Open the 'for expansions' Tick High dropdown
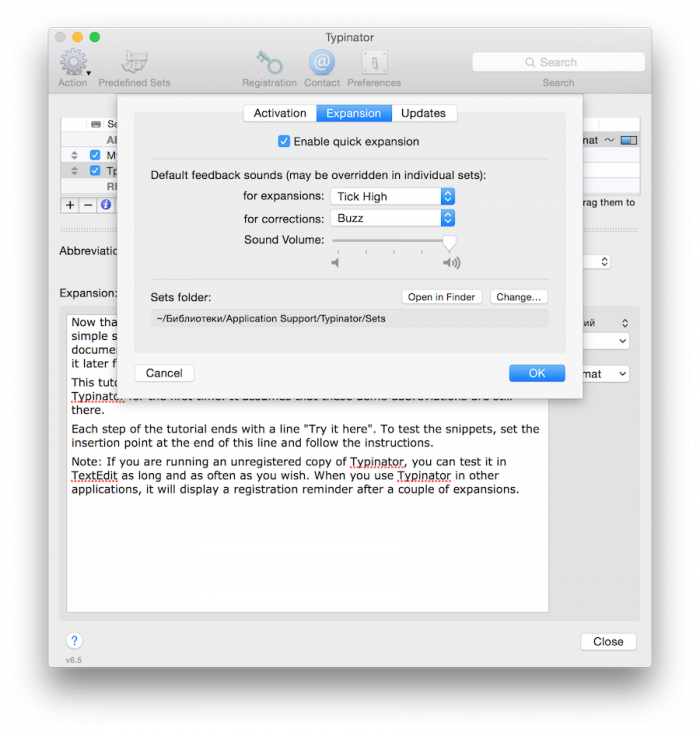Image resolution: width=700 pixels, height=736 pixels. tap(392, 196)
